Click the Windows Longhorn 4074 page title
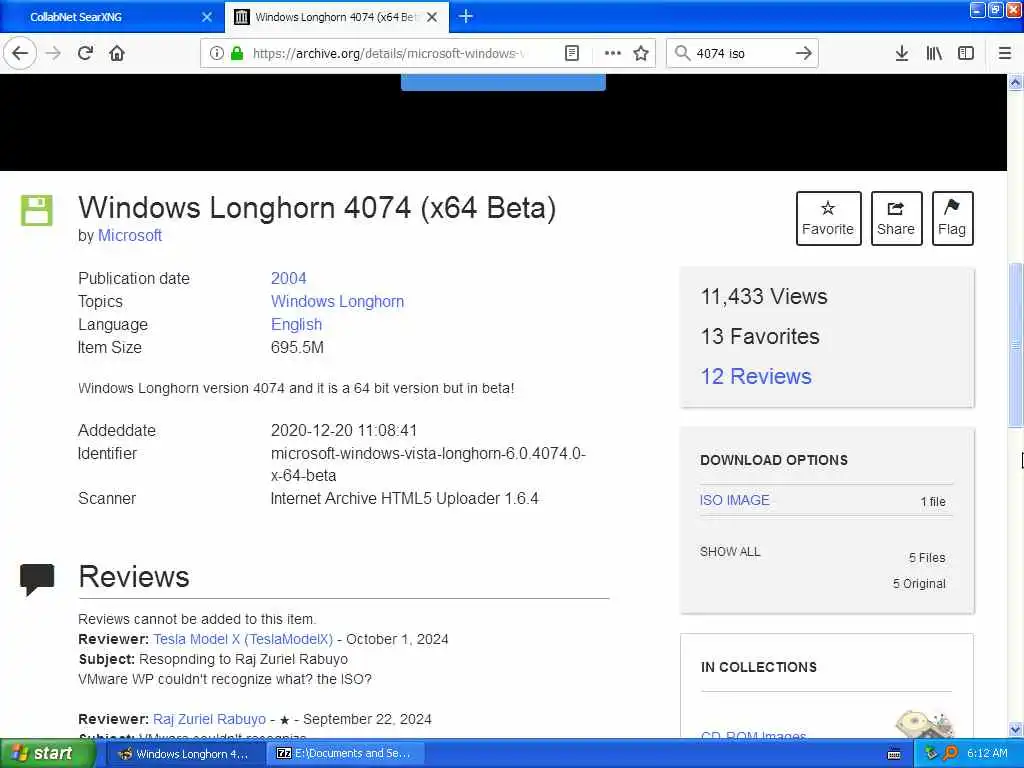The width and height of the screenshot is (1024, 768). tap(317, 208)
